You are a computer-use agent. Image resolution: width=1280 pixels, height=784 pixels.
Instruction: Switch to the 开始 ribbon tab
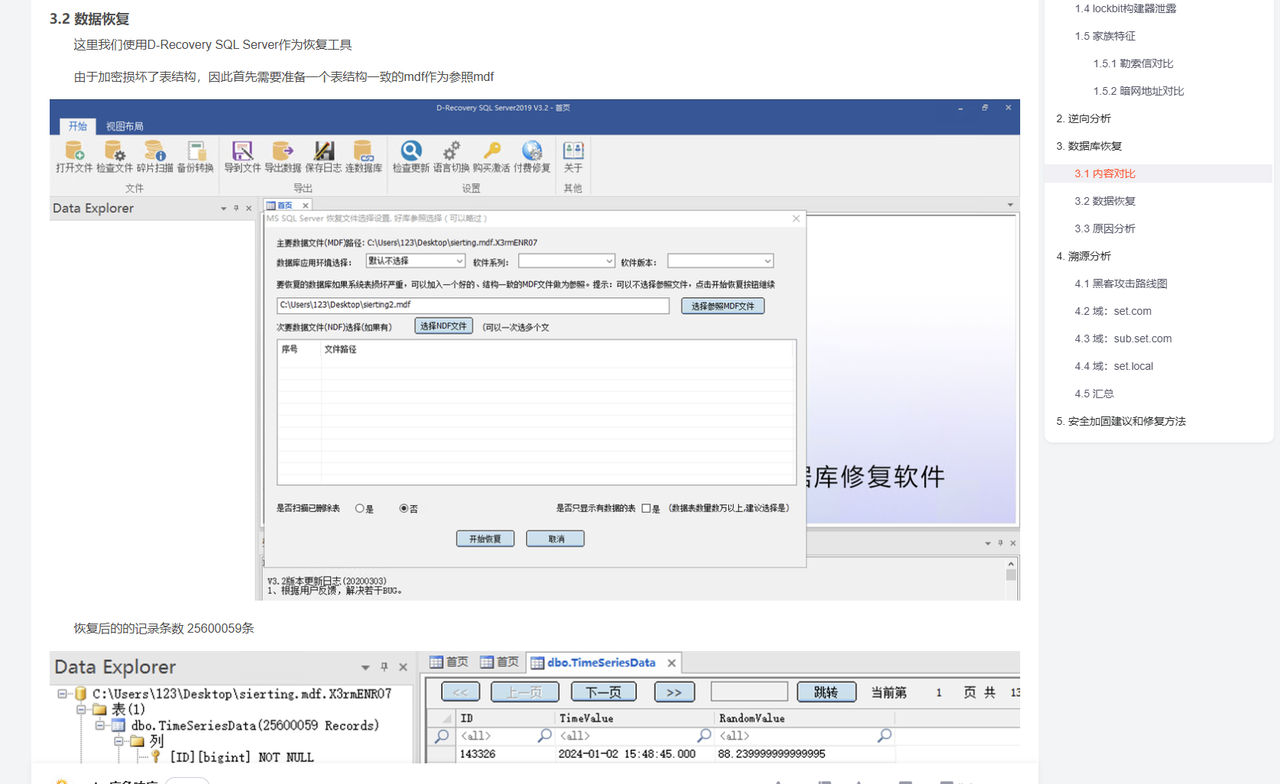[x=78, y=126]
